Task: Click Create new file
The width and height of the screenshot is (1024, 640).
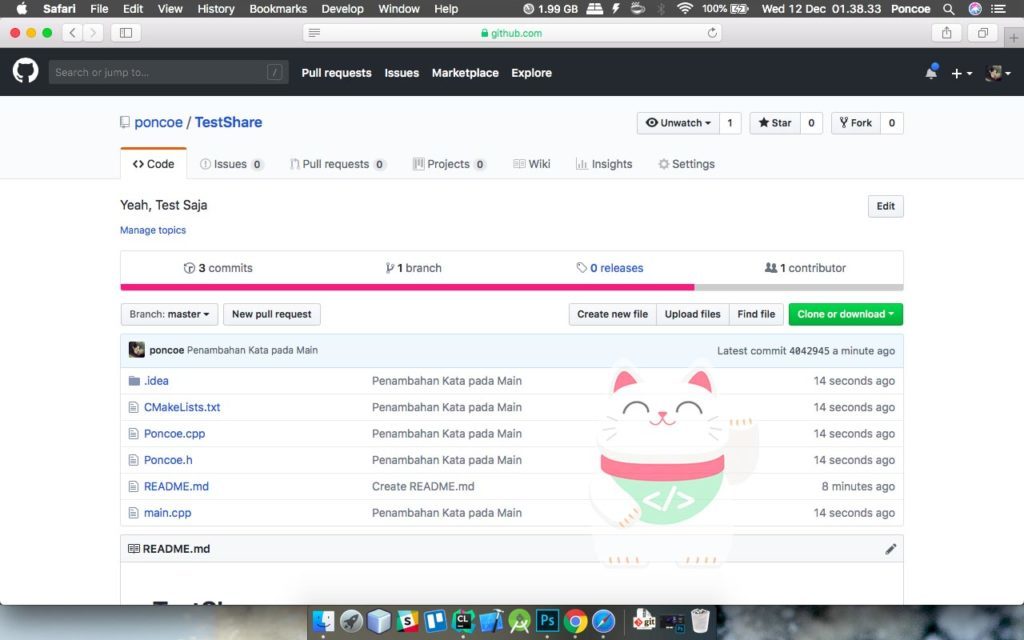Action: 613,314
